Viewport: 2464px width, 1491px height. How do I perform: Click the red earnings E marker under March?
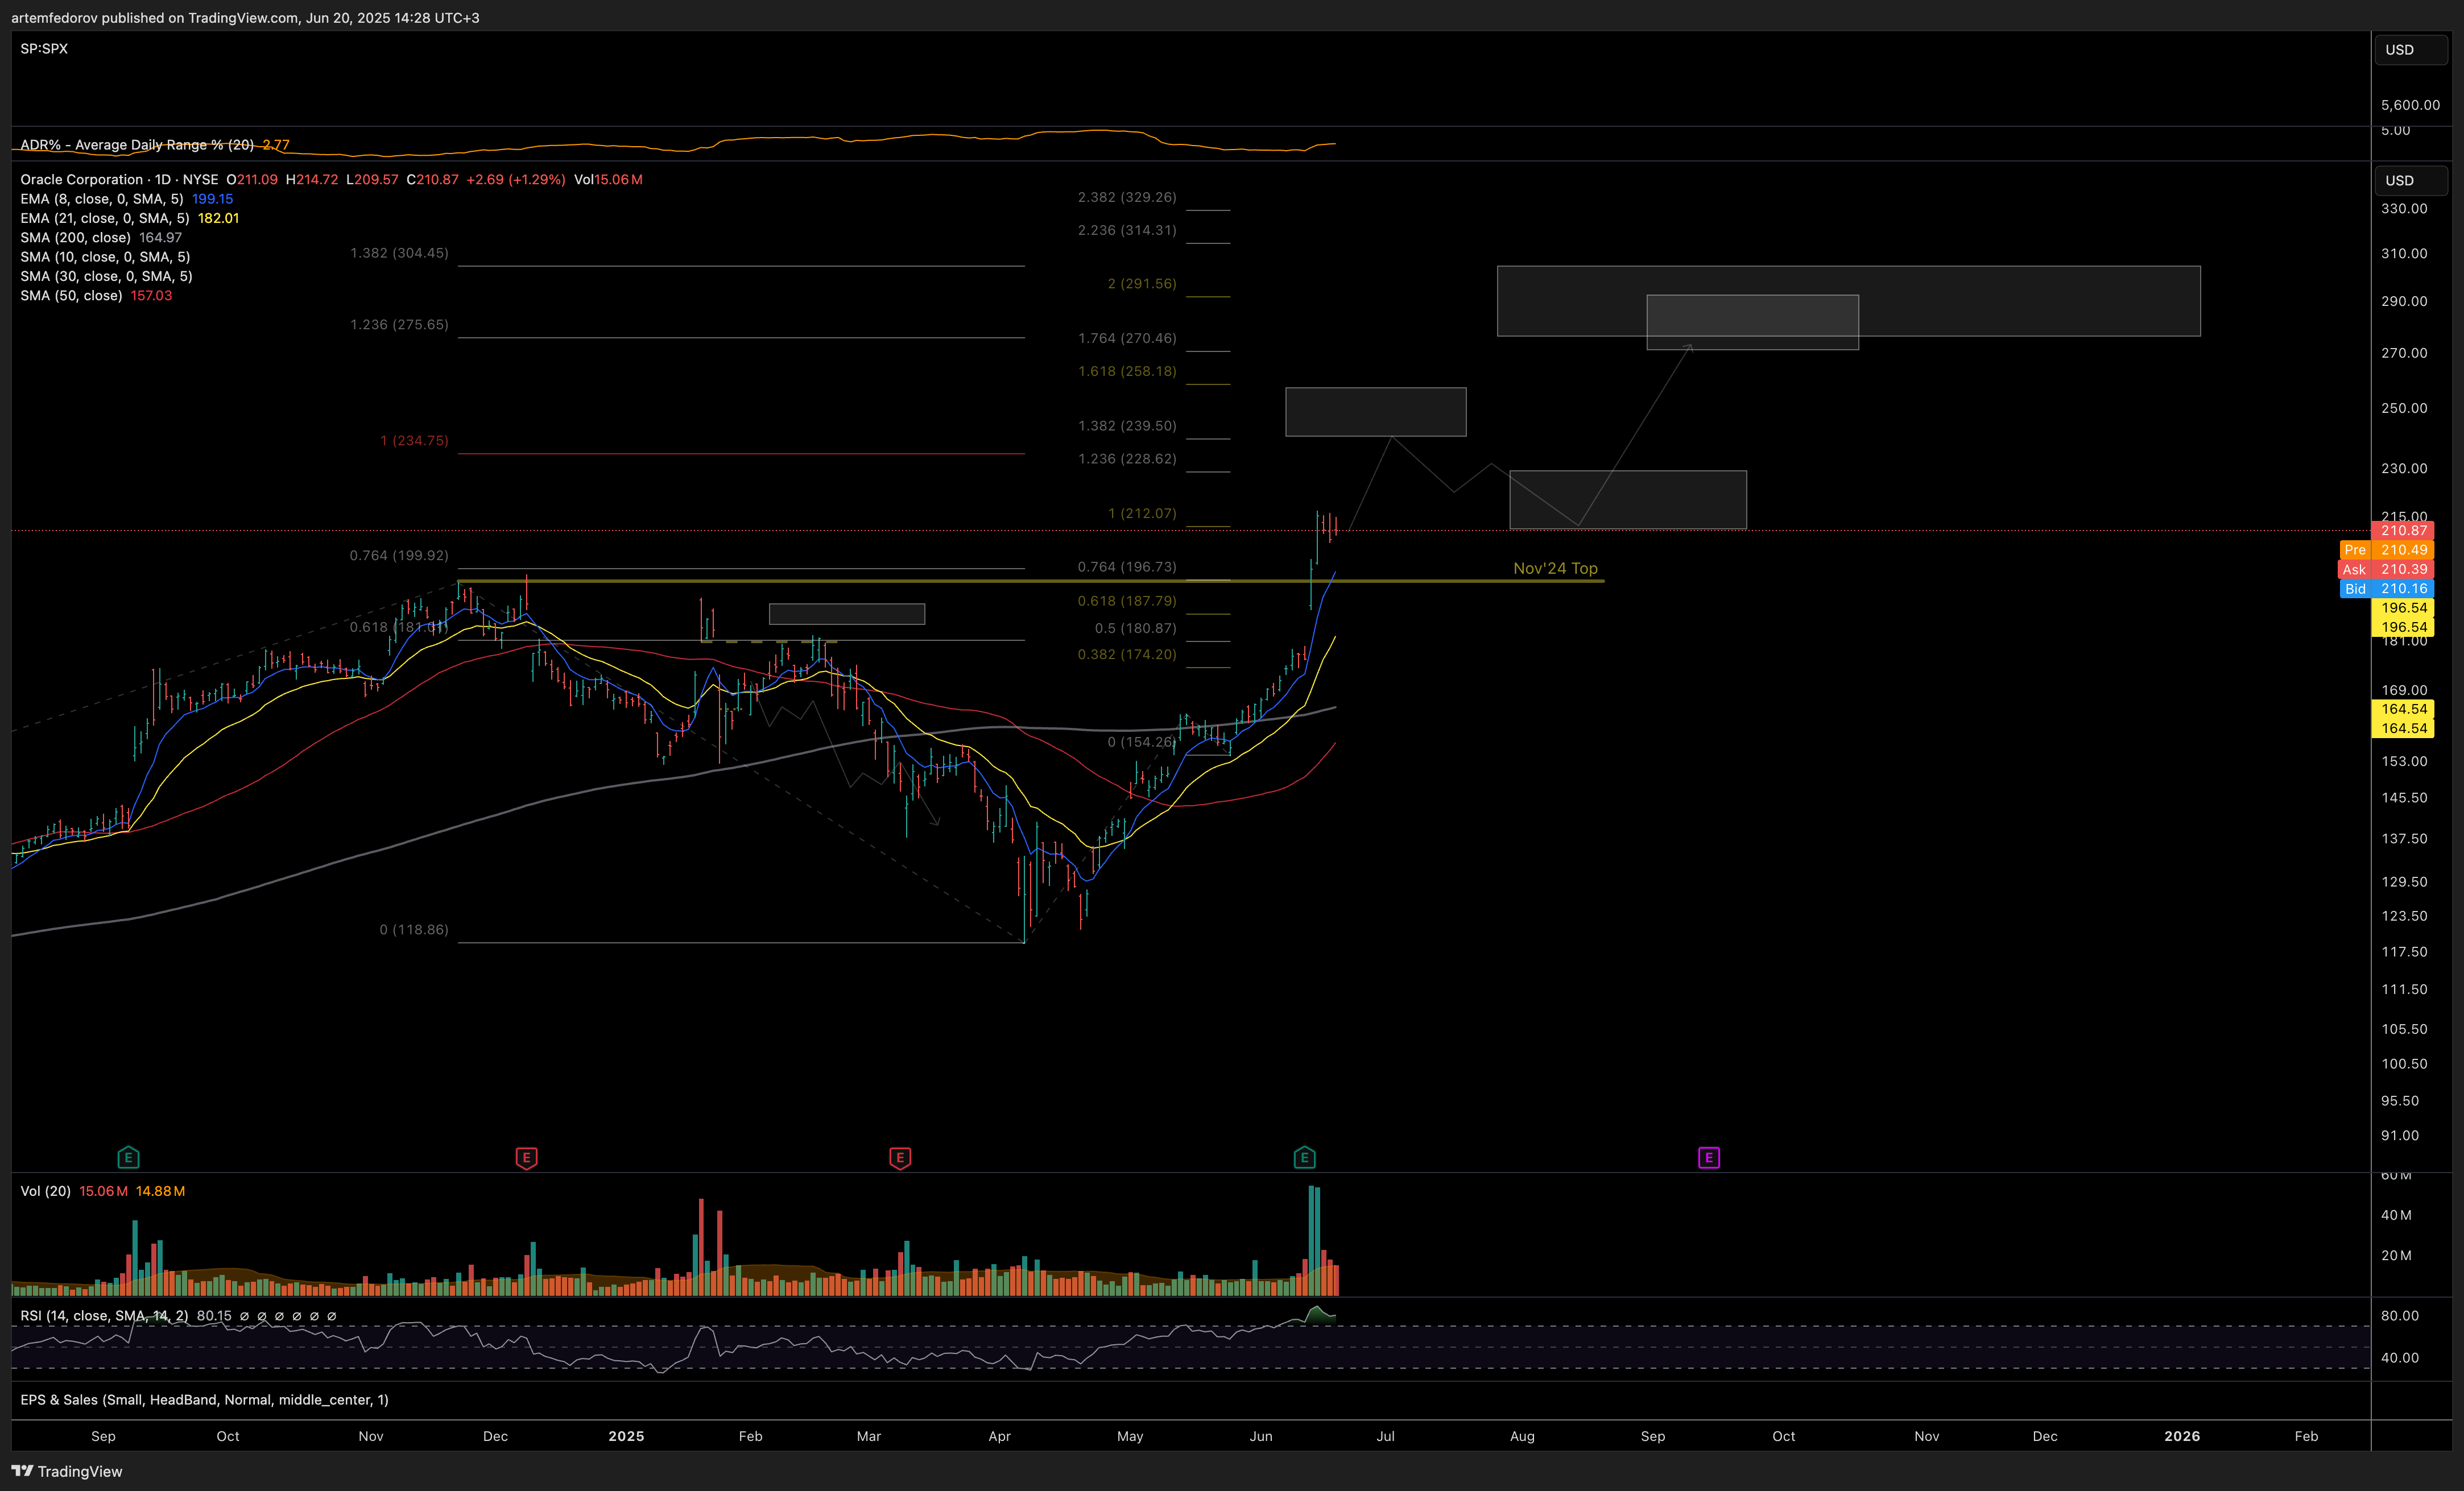[x=900, y=1158]
